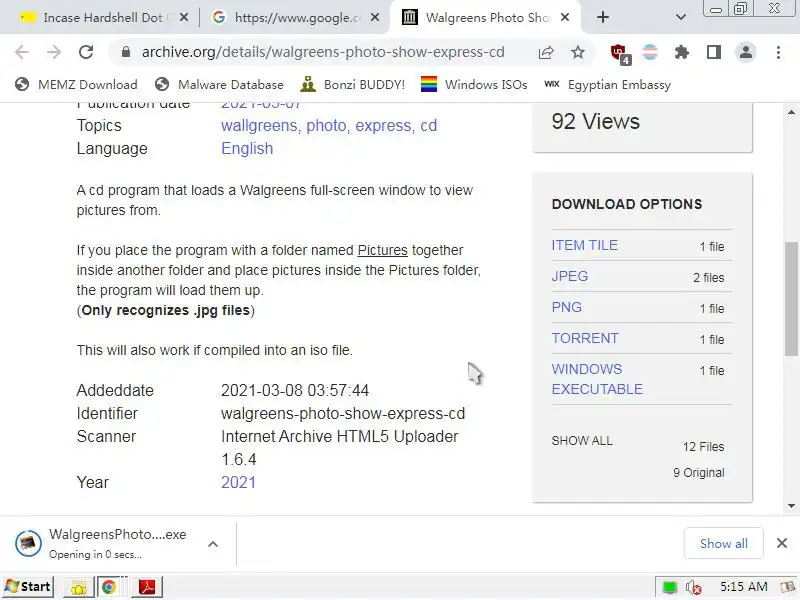Screen dimensions: 800x600
Task: Go back with the browser back arrow
Action: point(22,52)
